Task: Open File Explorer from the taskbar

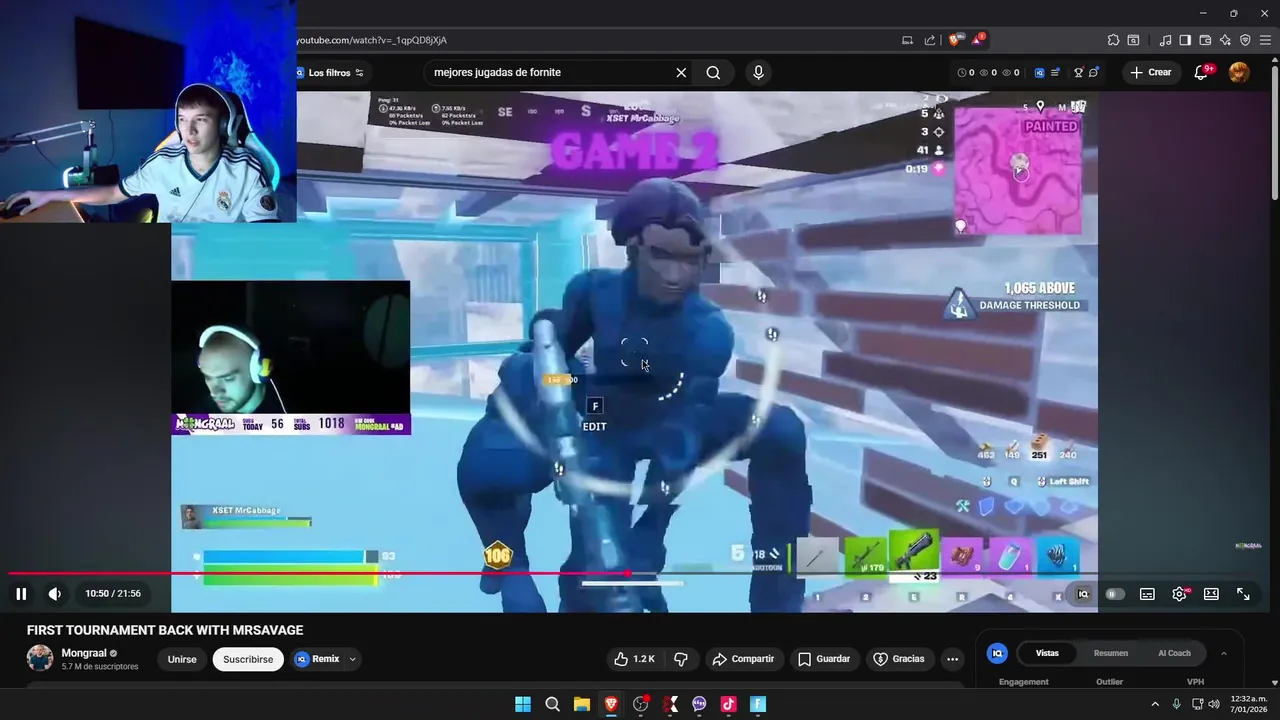Action: (x=581, y=704)
